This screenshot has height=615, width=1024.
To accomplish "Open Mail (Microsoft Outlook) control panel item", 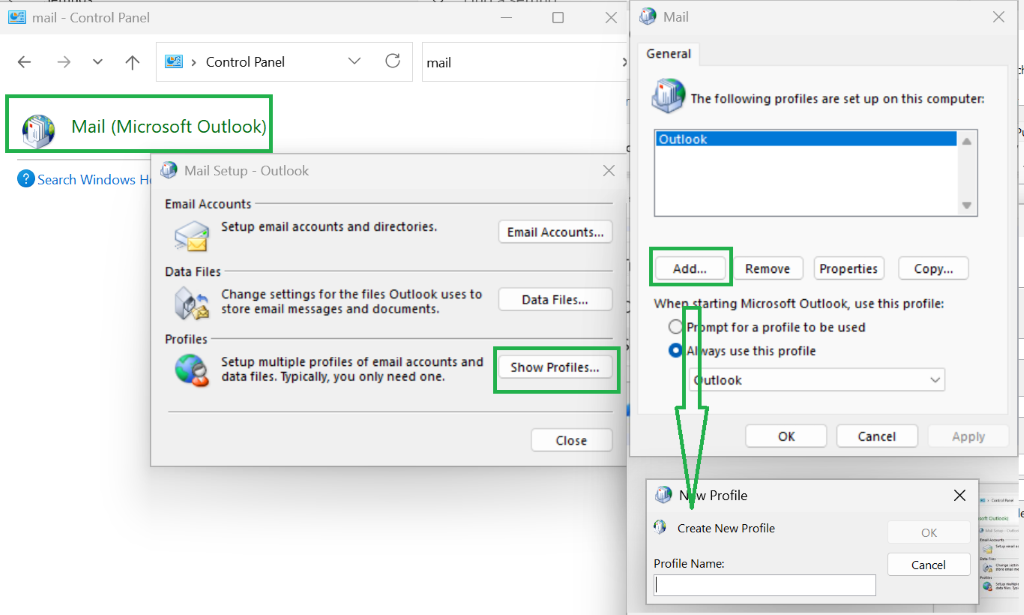I will [x=168, y=127].
